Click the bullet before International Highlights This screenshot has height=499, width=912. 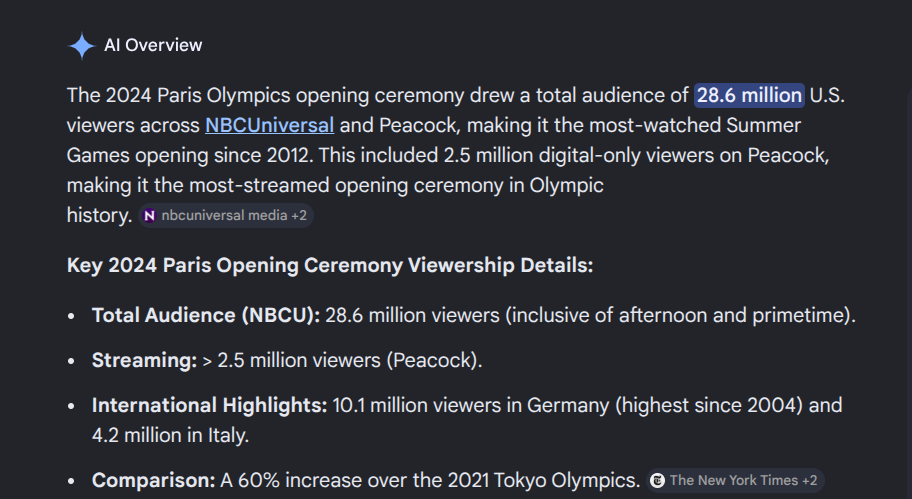[72, 406]
